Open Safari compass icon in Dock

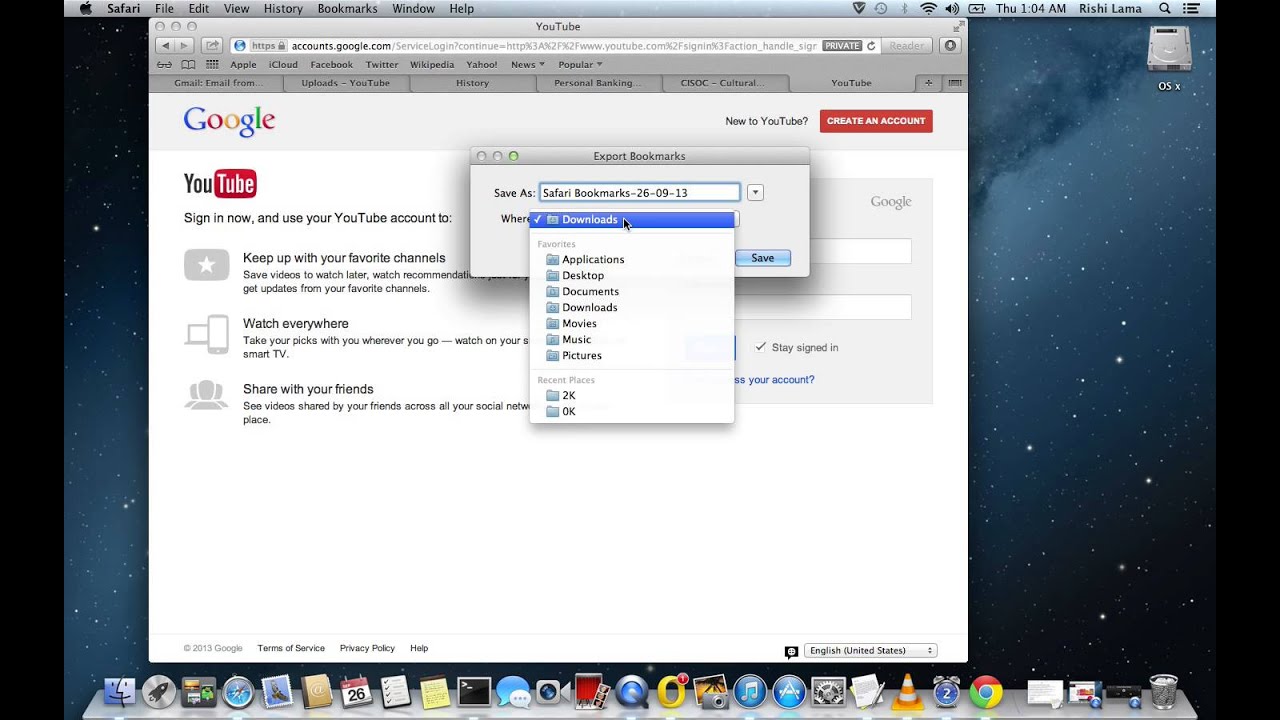click(x=238, y=692)
